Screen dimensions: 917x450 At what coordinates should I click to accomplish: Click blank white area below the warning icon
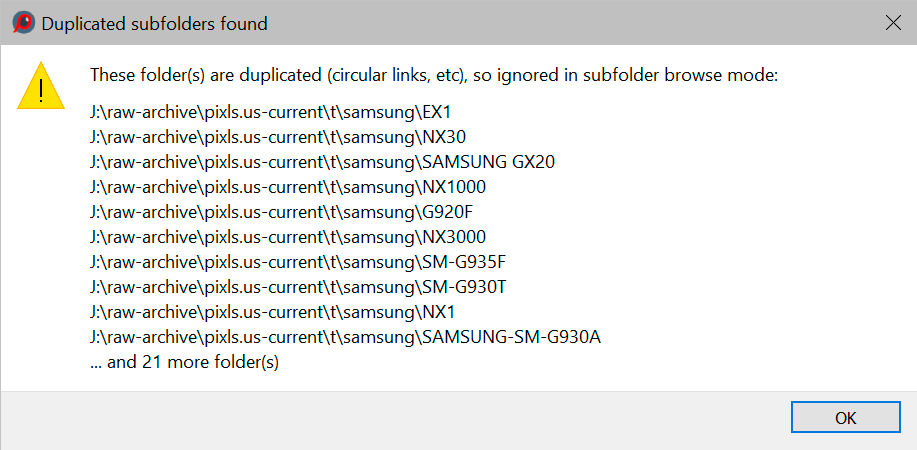coord(40,250)
